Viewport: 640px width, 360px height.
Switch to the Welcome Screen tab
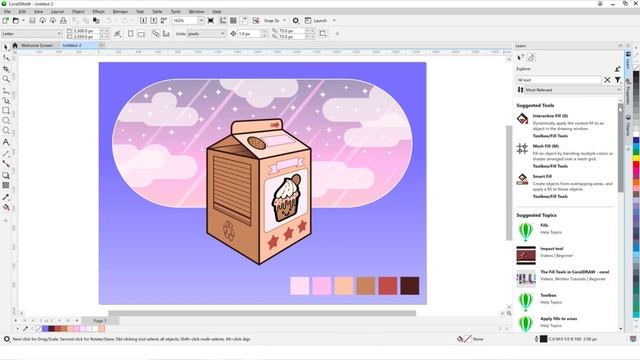(37, 45)
